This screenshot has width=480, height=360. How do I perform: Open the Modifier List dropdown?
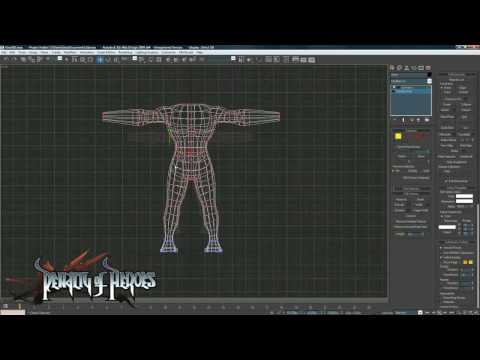pos(411,81)
